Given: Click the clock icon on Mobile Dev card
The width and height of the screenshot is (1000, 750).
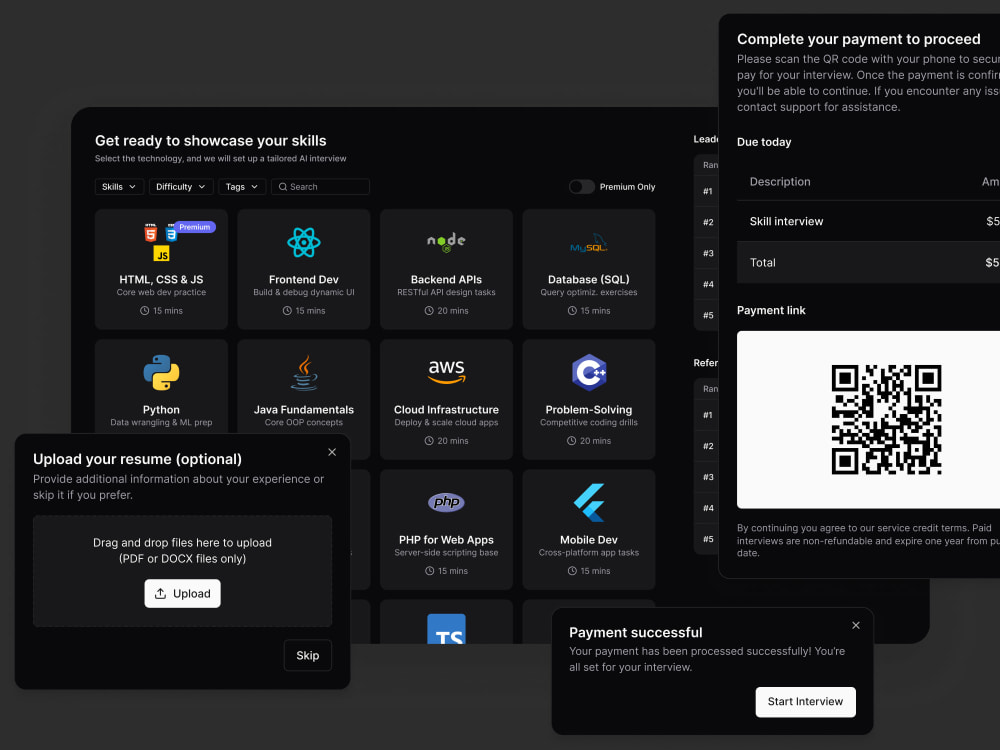Looking at the screenshot, I should (x=572, y=571).
